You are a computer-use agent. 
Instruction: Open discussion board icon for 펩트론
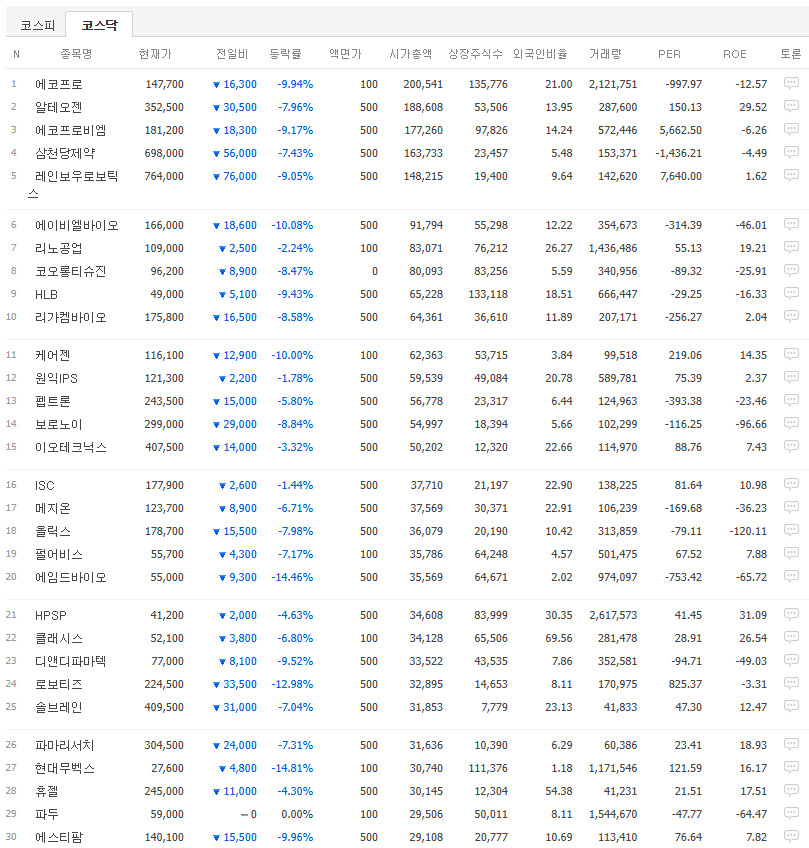(791, 400)
